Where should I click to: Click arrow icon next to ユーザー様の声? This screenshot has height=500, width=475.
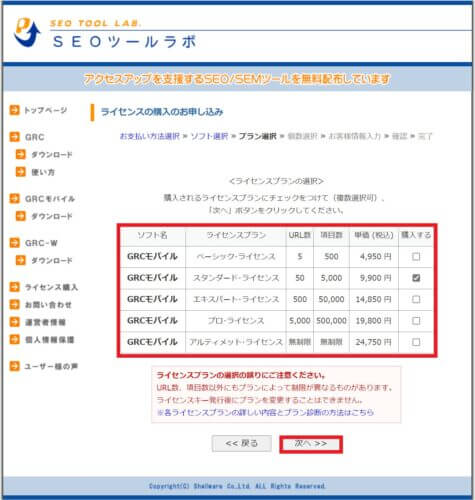click(x=14, y=366)
